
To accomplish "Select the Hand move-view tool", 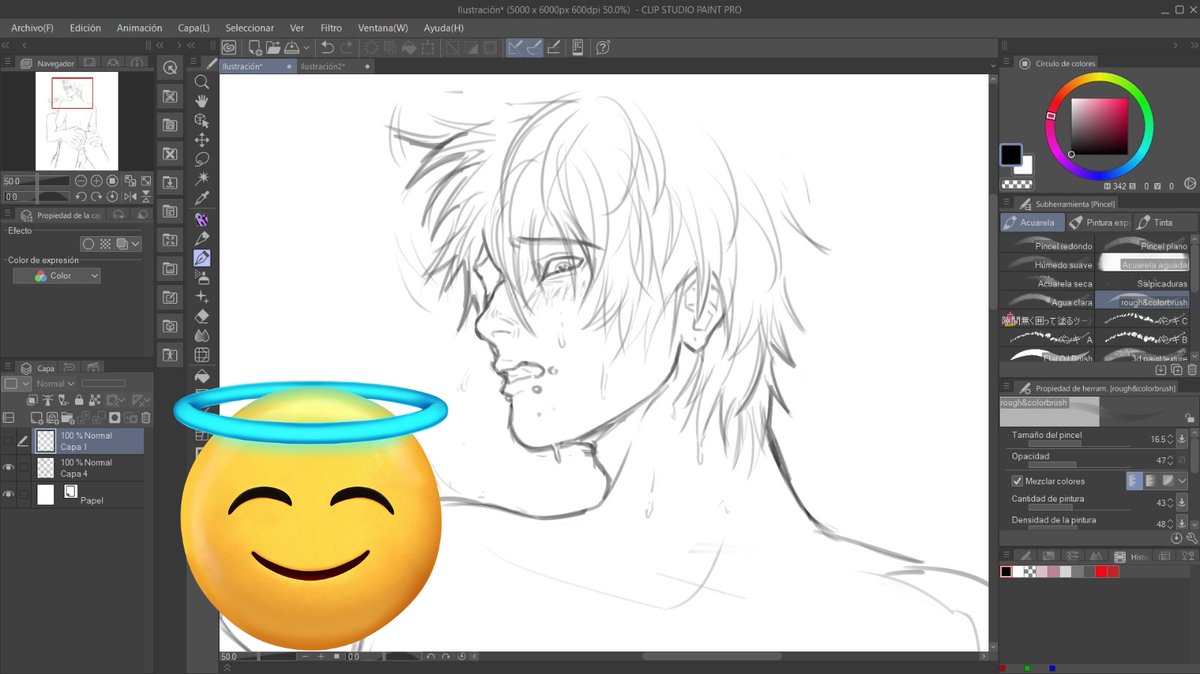I will pyautogui.click(x=202, y=101).
